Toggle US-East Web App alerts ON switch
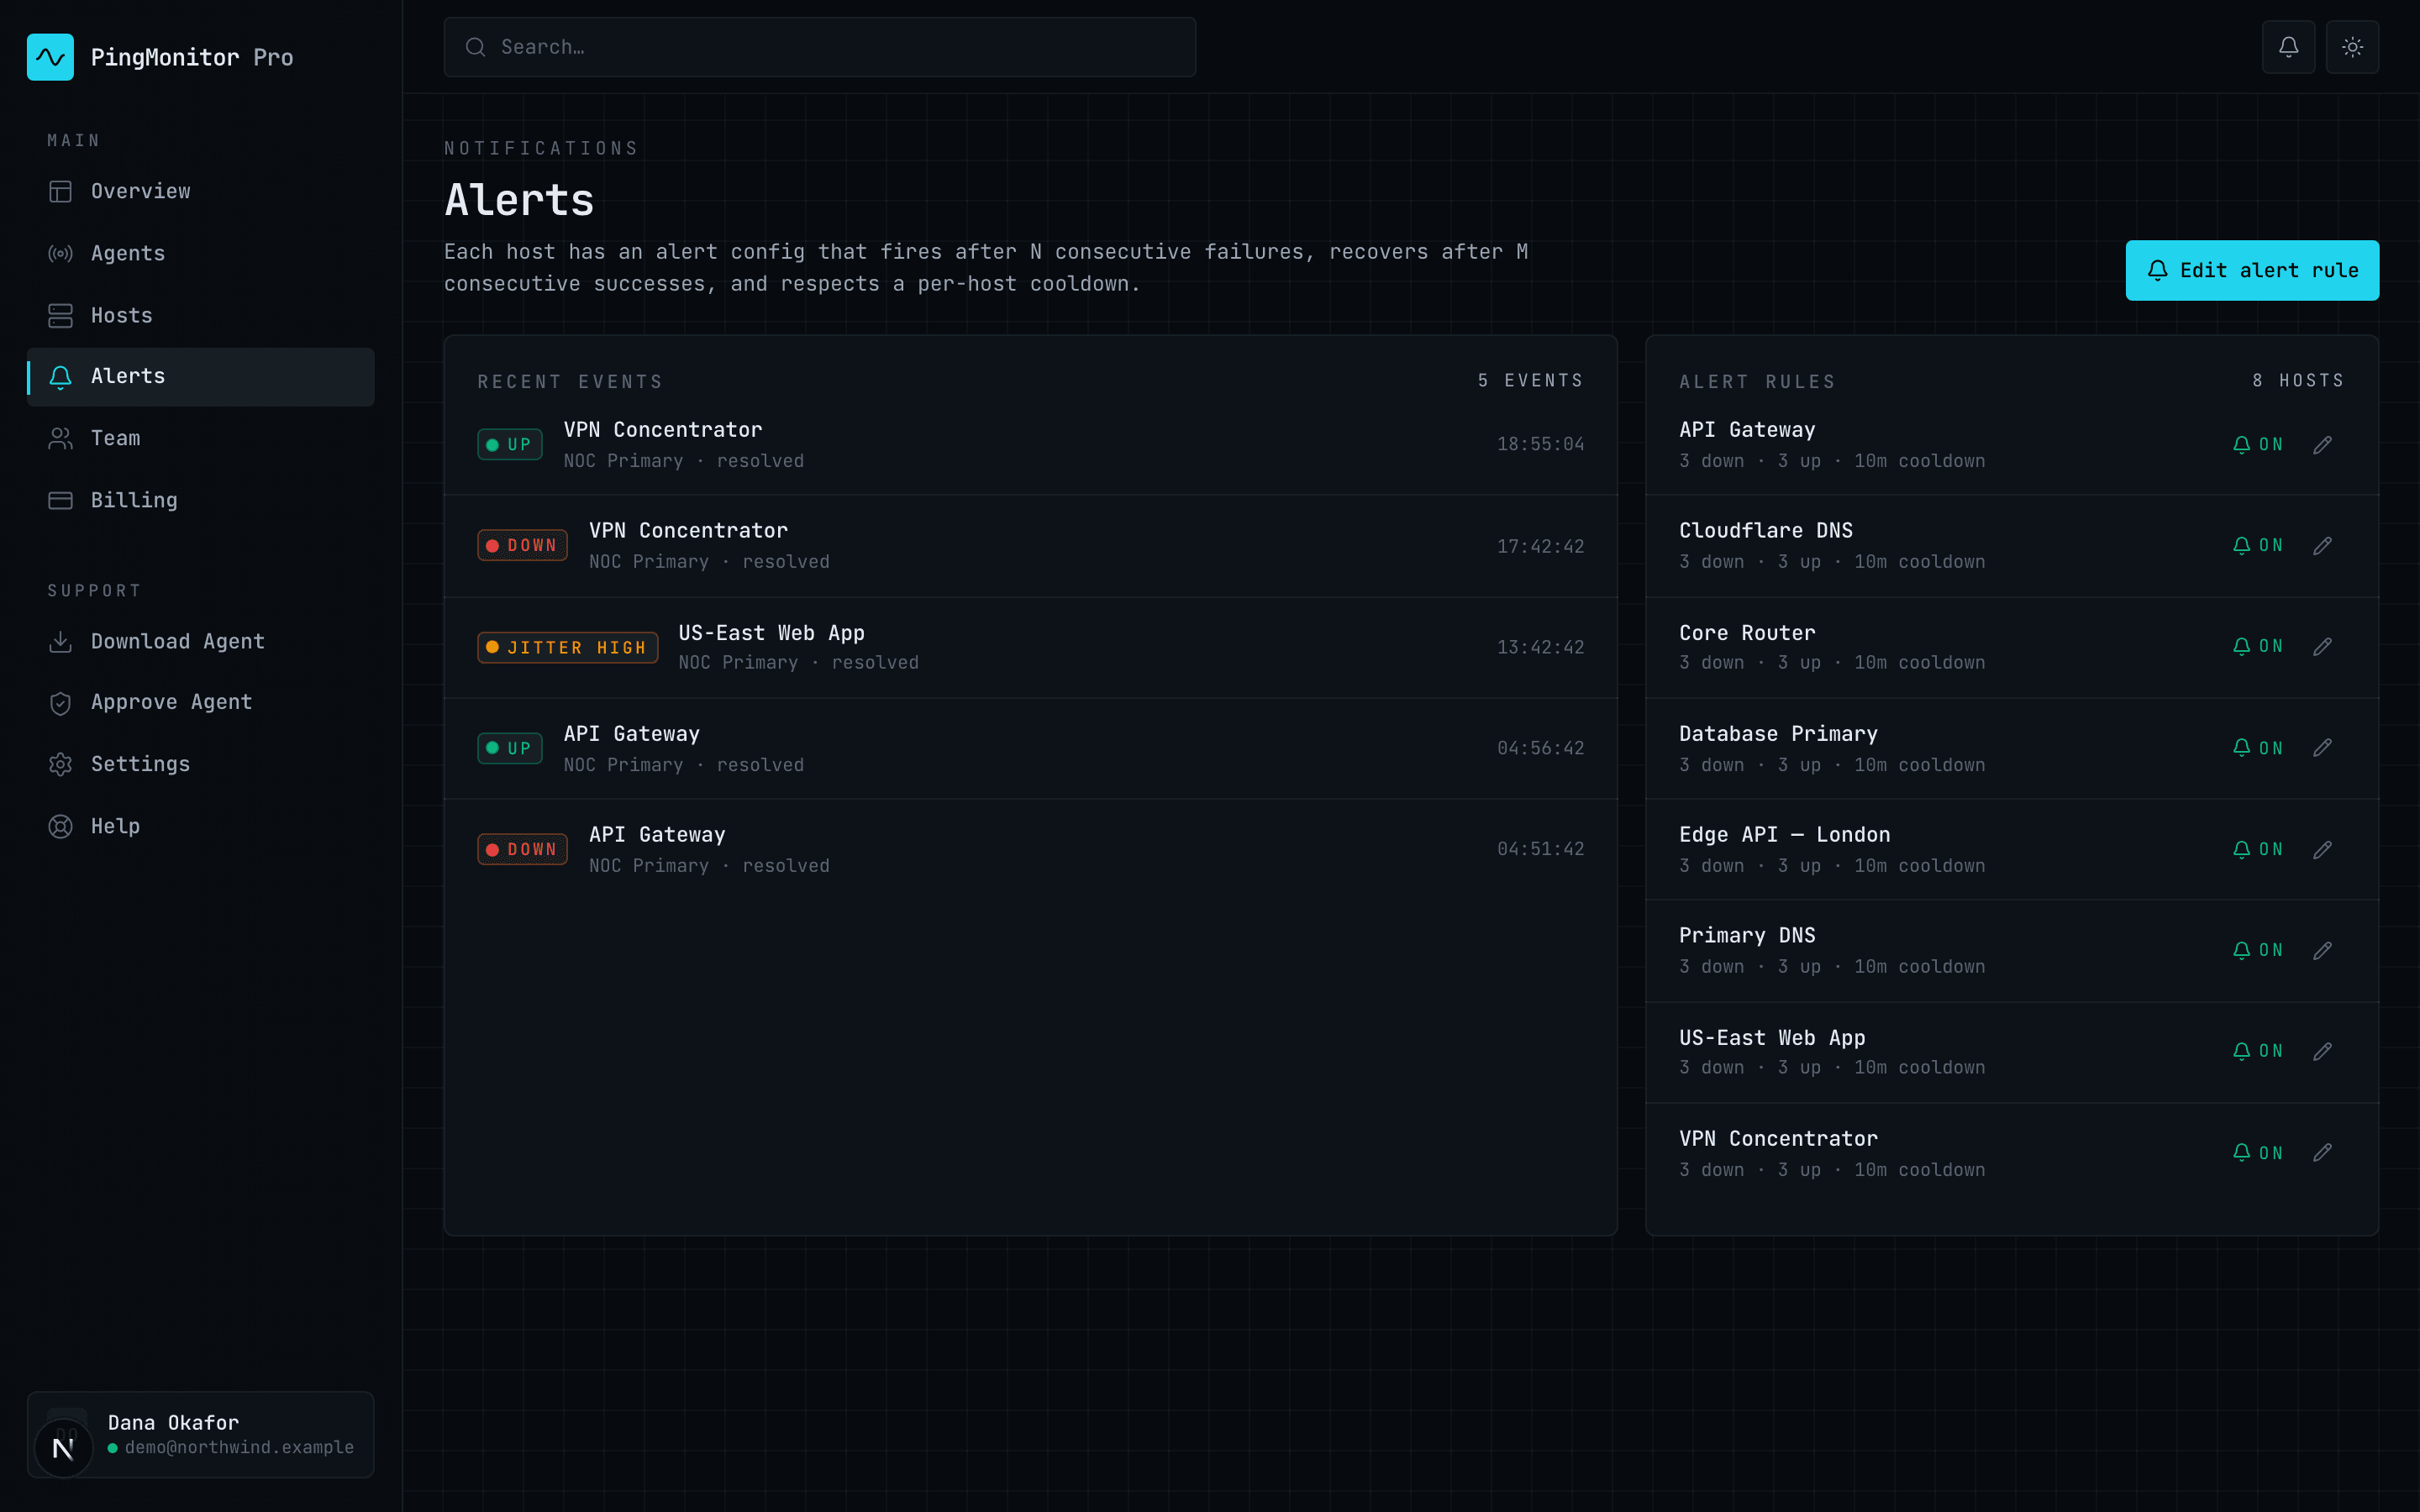The image size is (2420, 1512). pyautogui.click(x=2258, y=1052)
